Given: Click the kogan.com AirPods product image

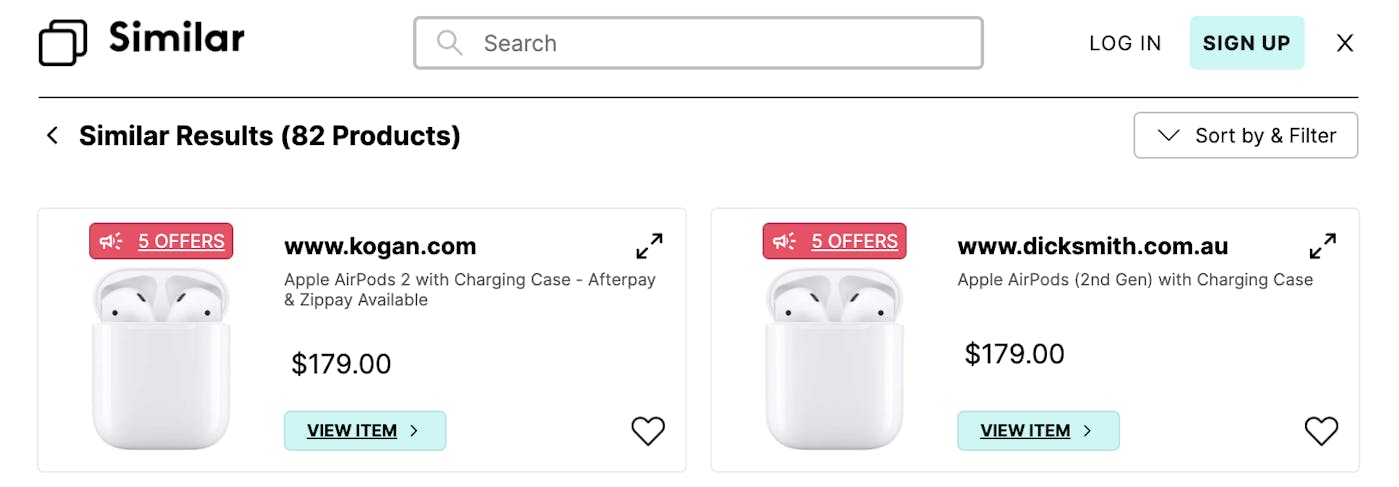Looking at the screenshot, I should coord(161,360).
